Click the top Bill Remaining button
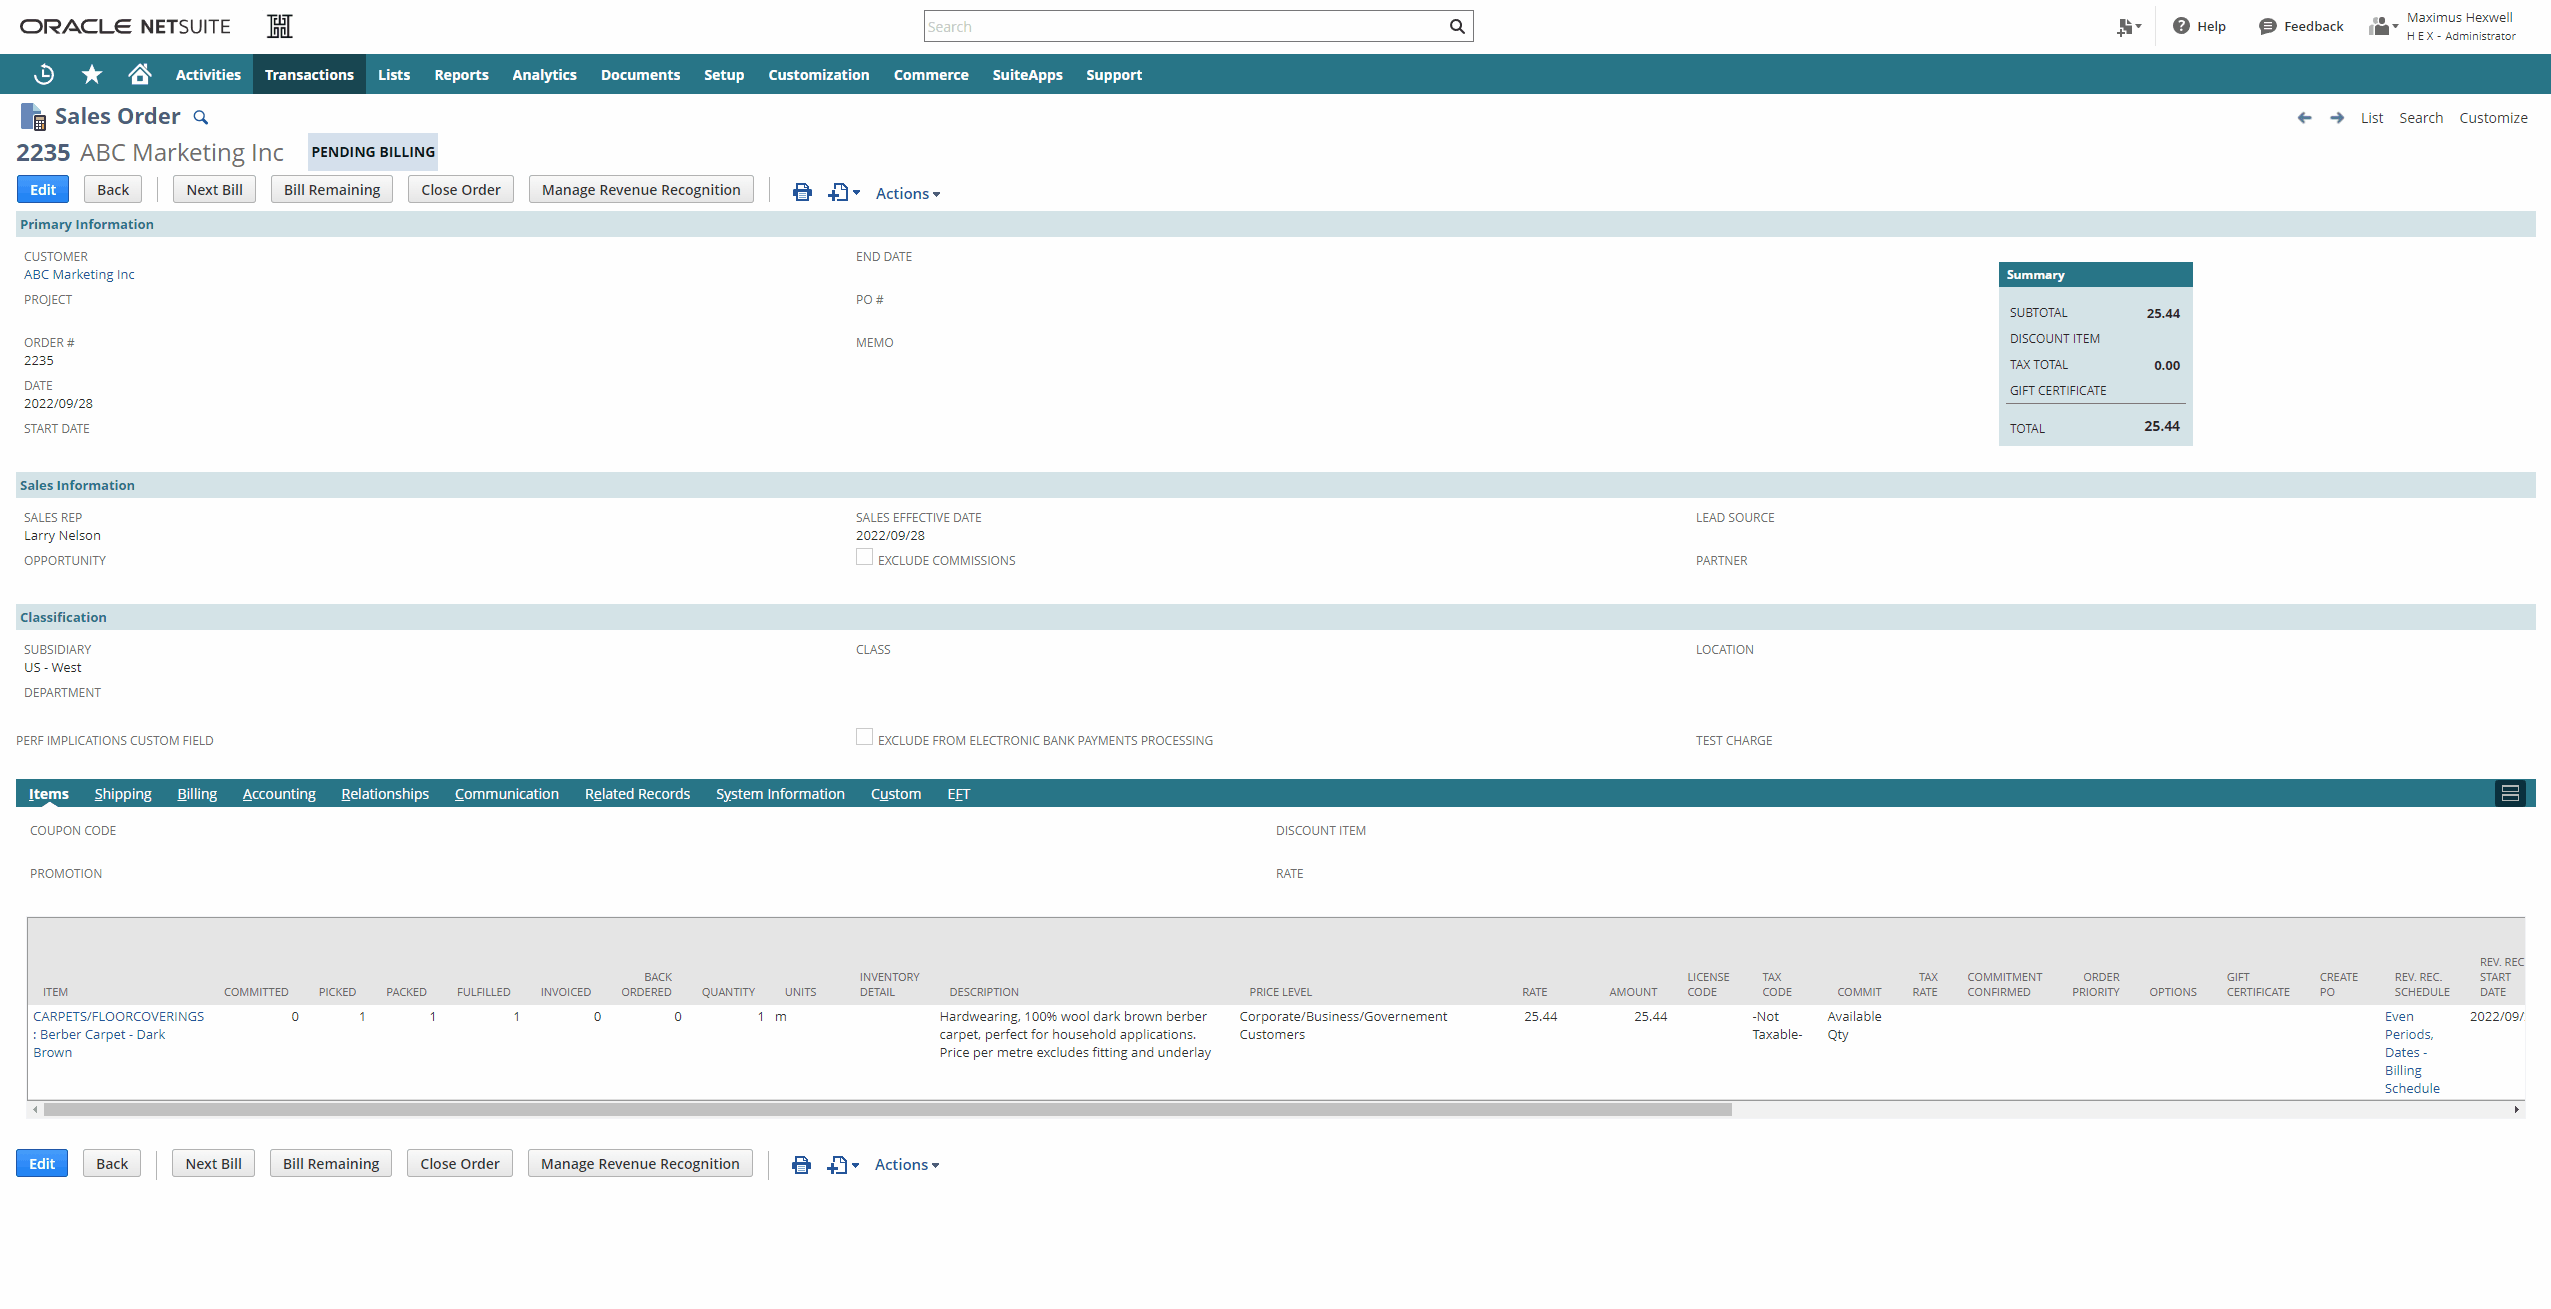Screen dimensions: 2551x1309 332,189
